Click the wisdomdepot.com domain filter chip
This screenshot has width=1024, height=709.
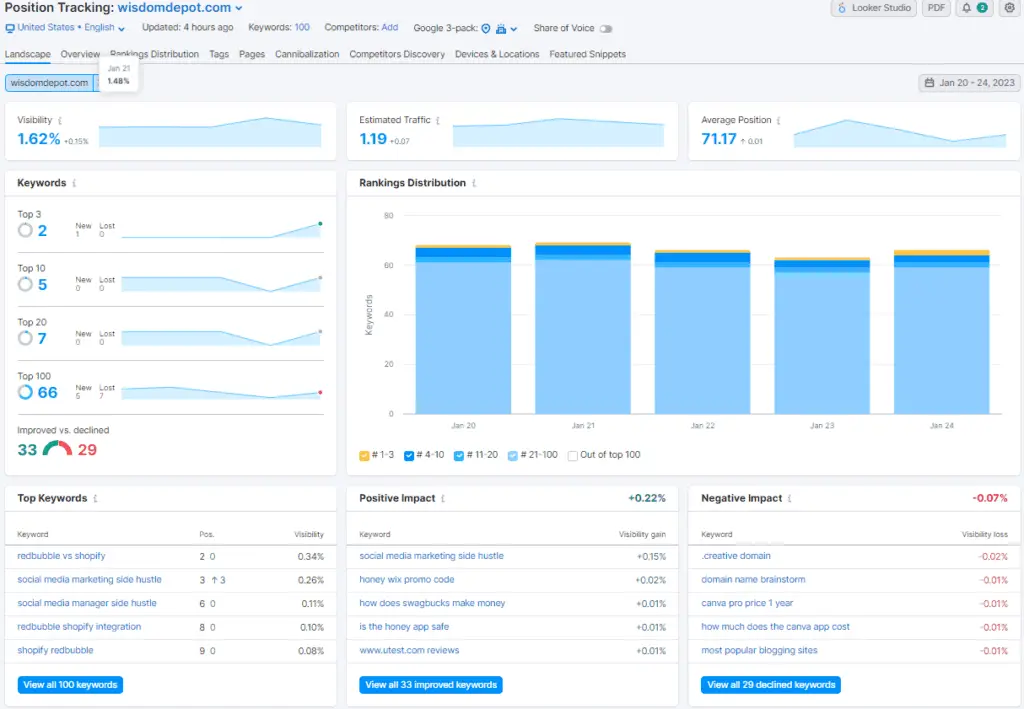tap(49, 83)
